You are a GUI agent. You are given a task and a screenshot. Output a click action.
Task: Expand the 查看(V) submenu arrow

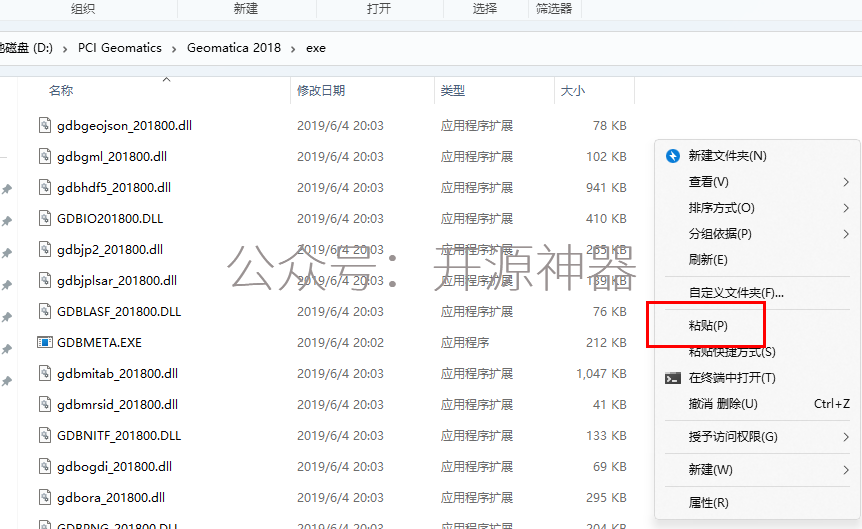(846, 182)
